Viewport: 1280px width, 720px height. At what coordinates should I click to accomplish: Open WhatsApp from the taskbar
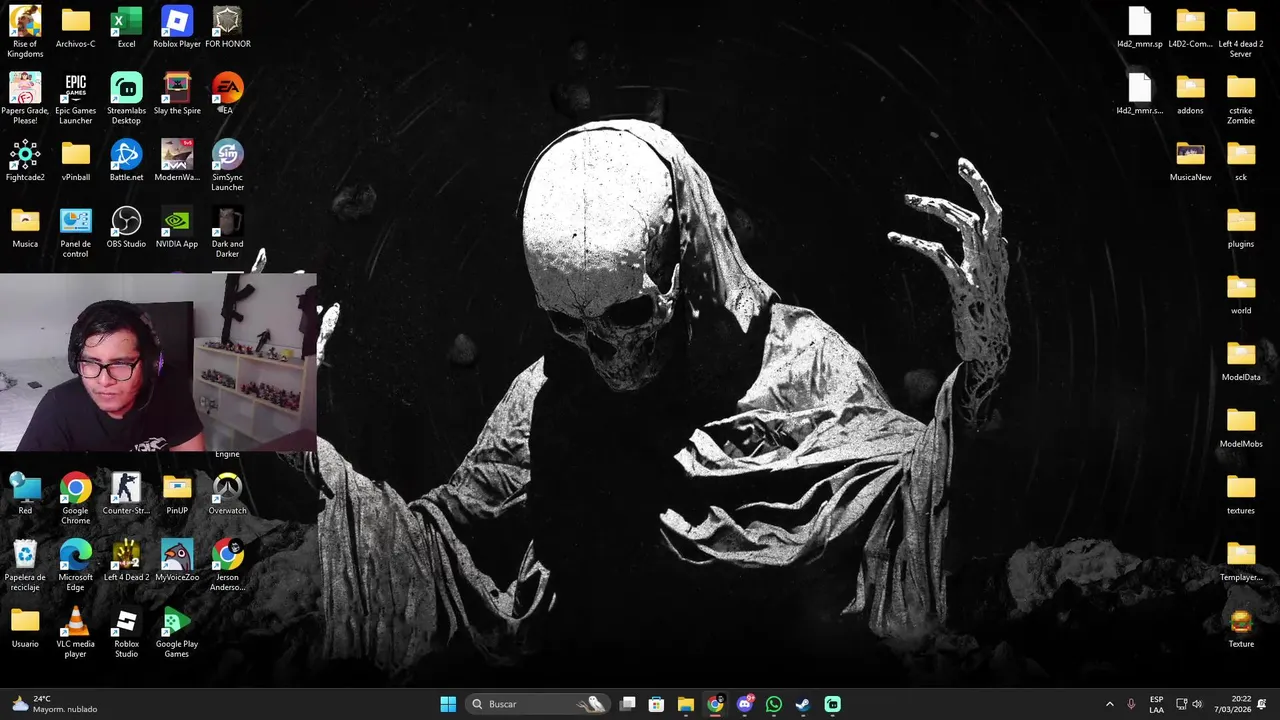click(x=774, y=704)
